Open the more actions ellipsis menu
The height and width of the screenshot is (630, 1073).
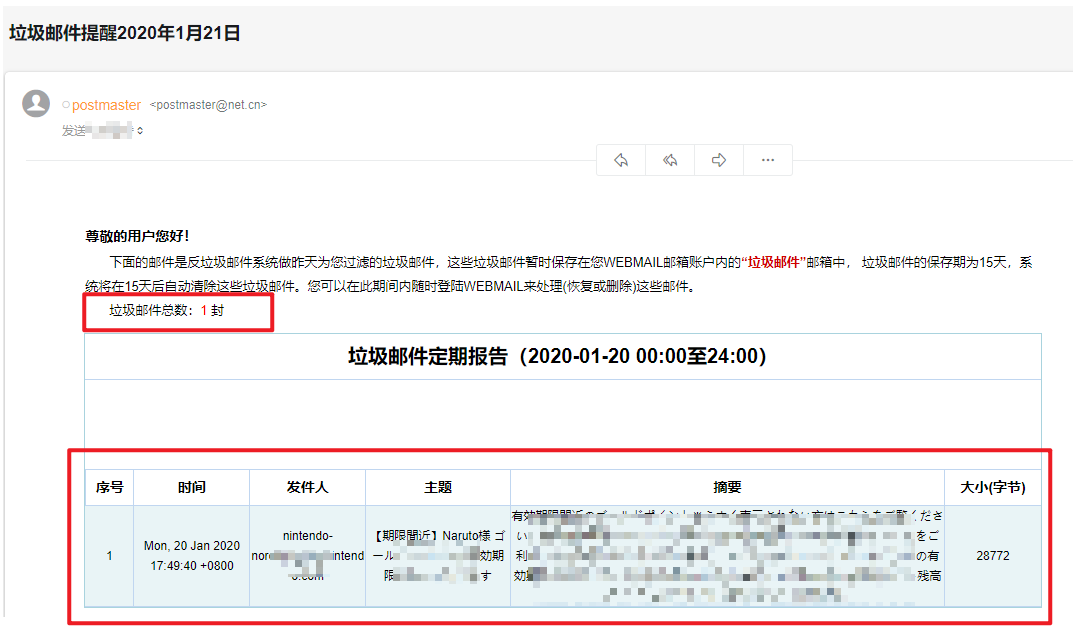click(x=768, y=160)
